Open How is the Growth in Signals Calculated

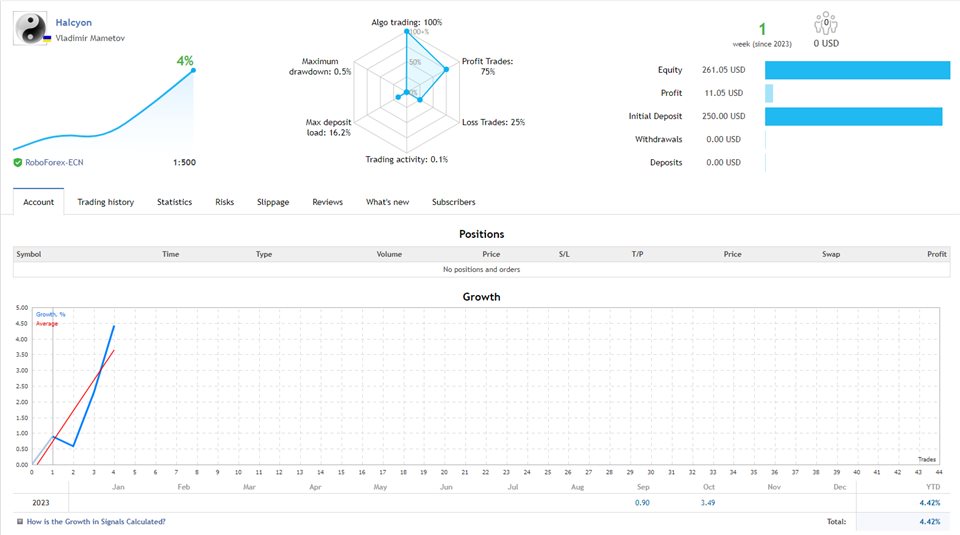96,522
